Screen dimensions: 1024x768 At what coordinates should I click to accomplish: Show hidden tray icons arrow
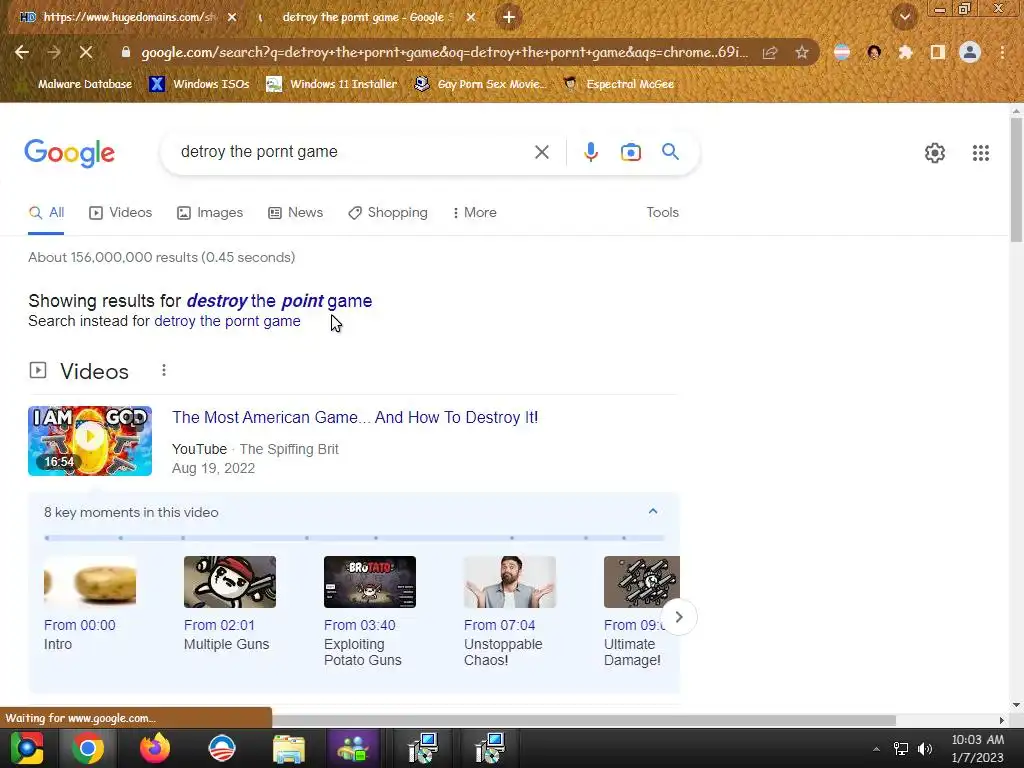(x=876, y=748)
